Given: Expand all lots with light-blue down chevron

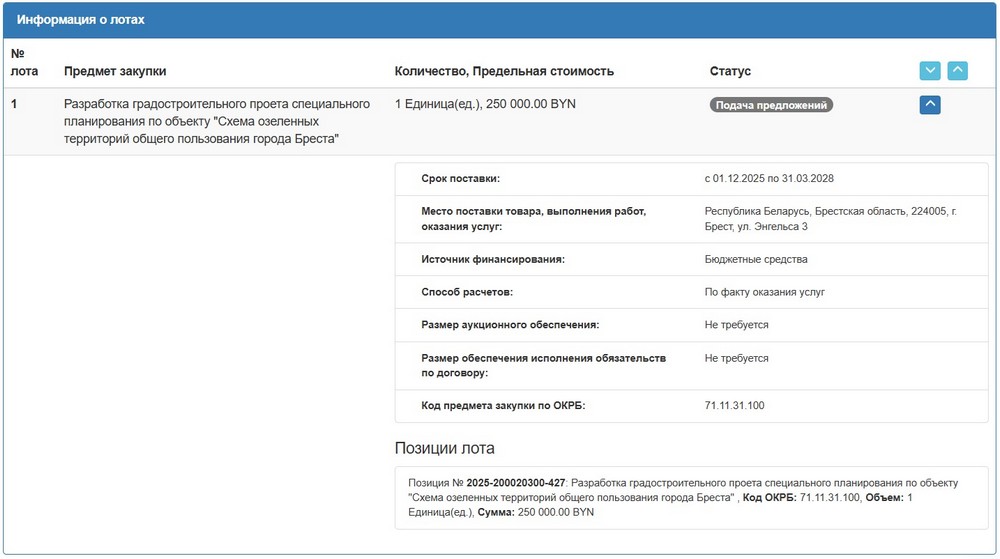Looking at the screenshot, I should tap(930, 71).
